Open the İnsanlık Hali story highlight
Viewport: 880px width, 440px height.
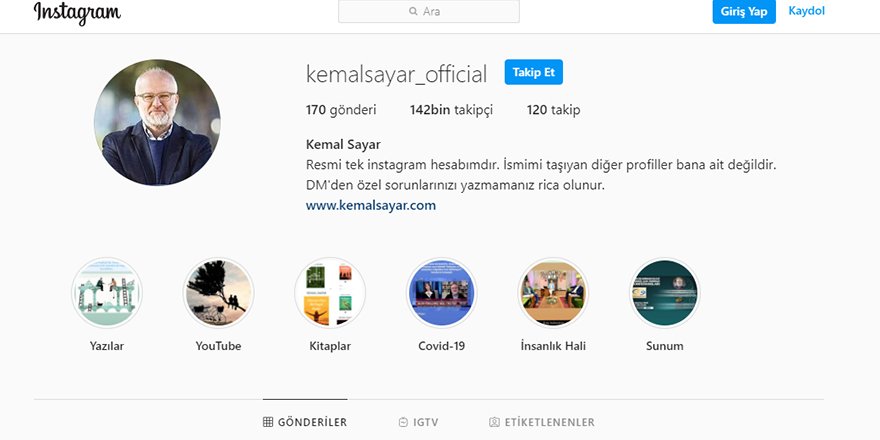point(553,293)
